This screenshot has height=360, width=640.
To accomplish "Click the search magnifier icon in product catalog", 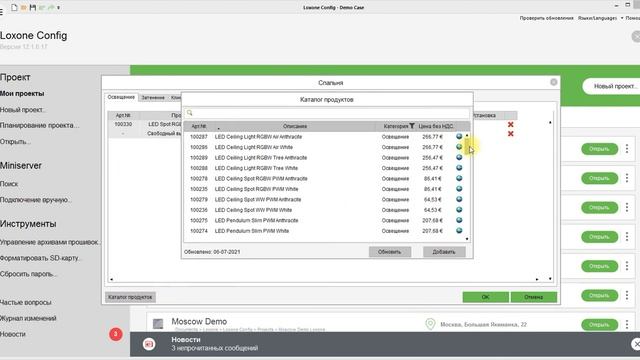I will (189, 113).
